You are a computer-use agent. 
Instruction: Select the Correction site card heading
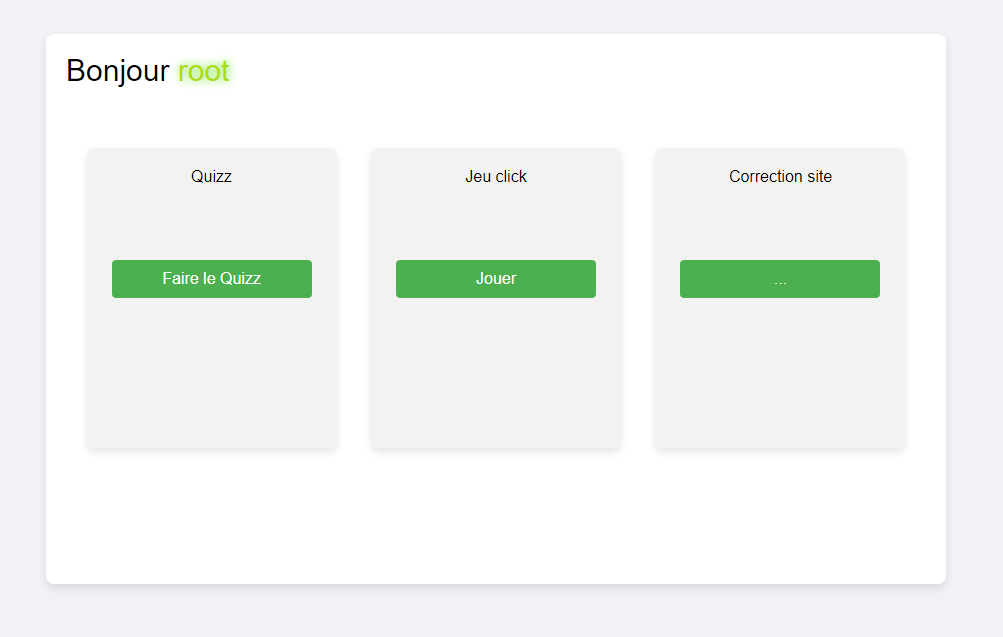click(x=780, y=177)
